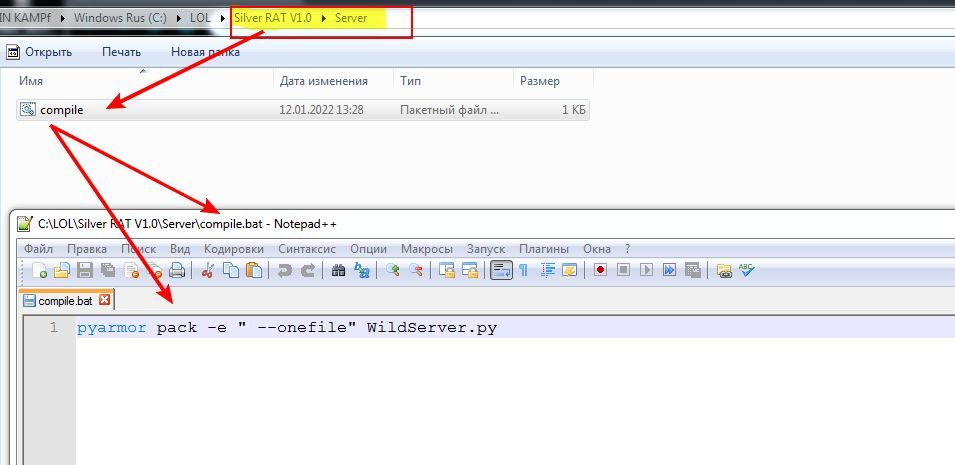Open the Окна menu
This screenshot has width=955, height=465.
click(596, 249)
